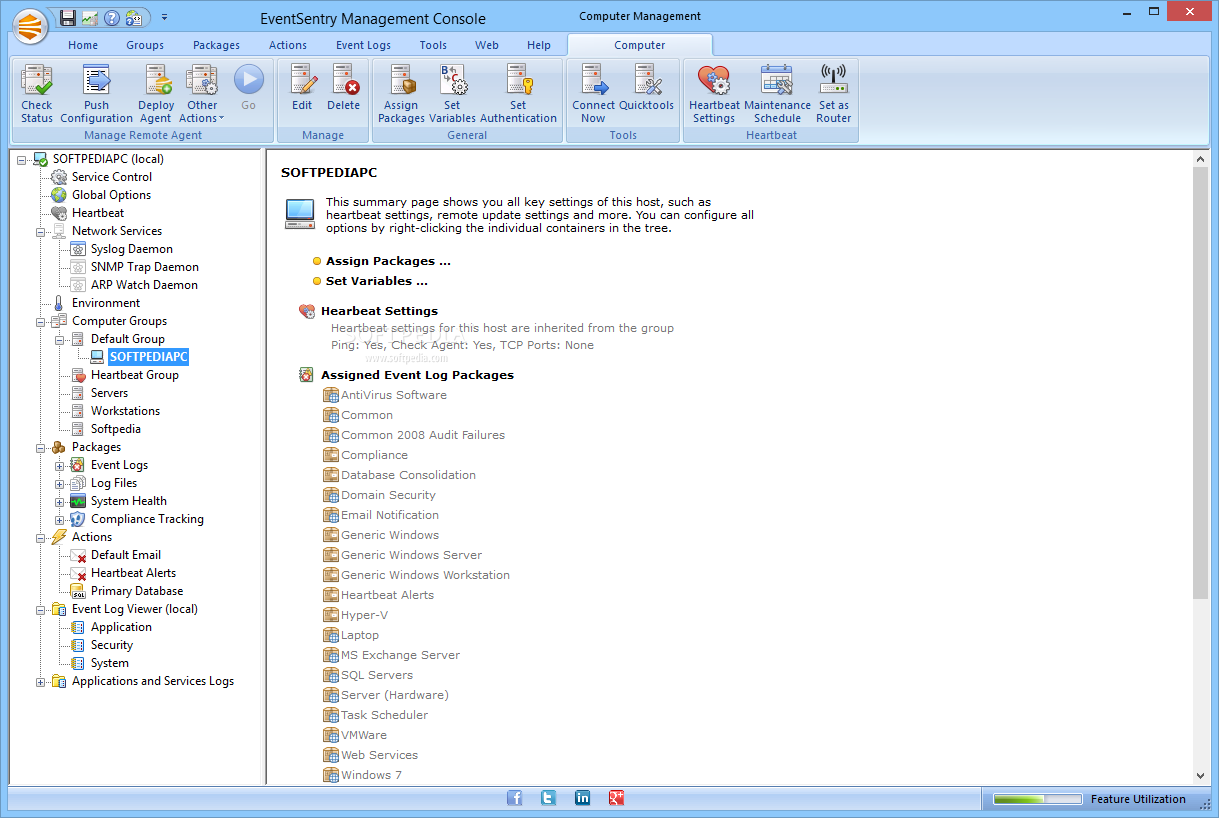Click the EventSentry application orb button

(x=32, y=26)
